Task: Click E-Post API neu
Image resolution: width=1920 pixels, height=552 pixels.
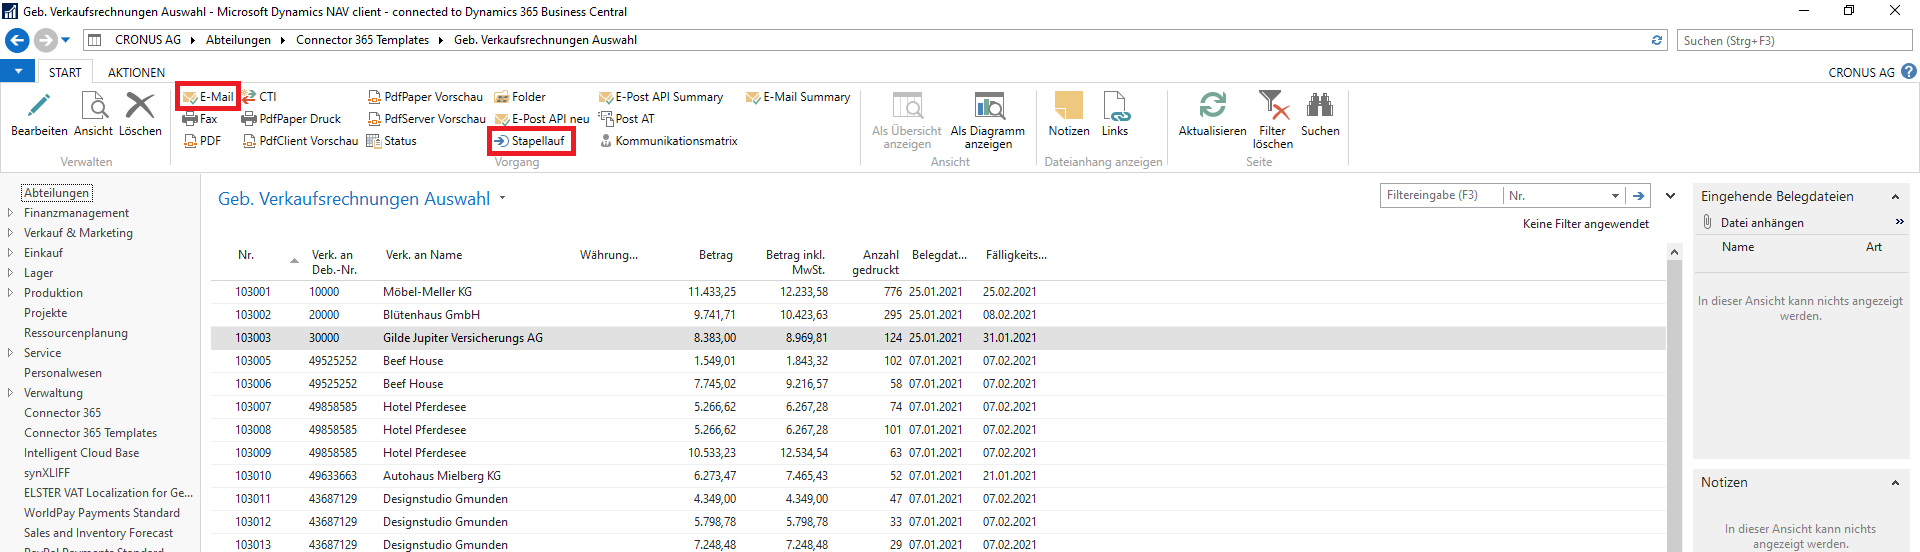Action: pyautogui.click(x=542, y=119)
